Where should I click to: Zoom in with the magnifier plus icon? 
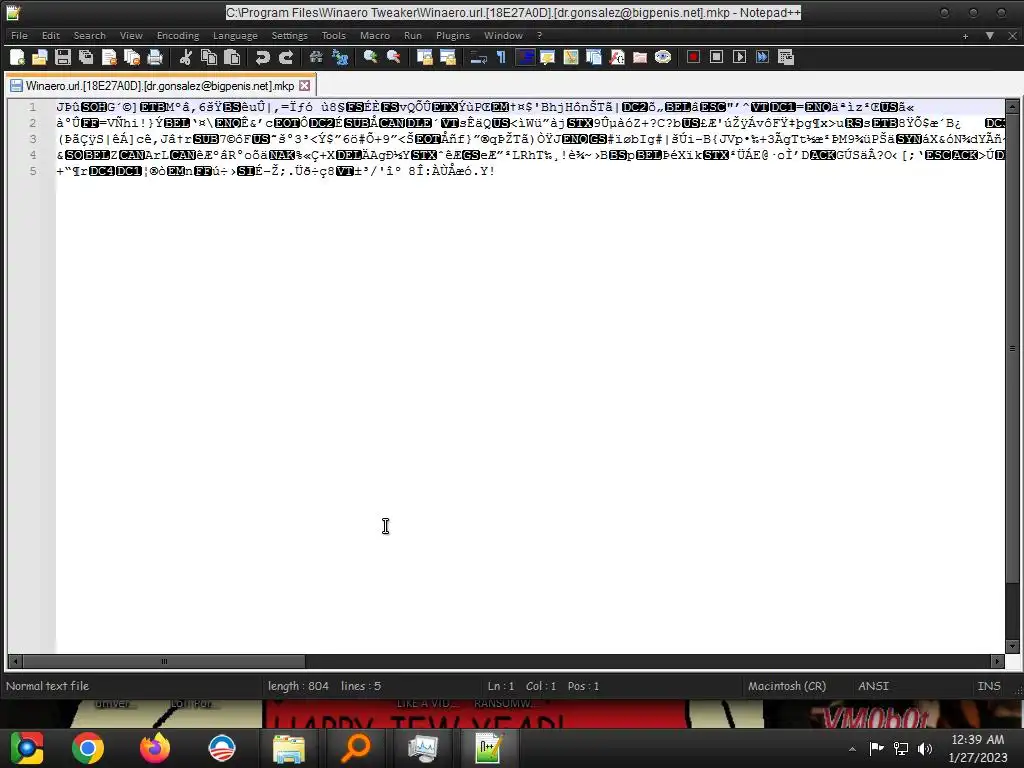(370, 57)
